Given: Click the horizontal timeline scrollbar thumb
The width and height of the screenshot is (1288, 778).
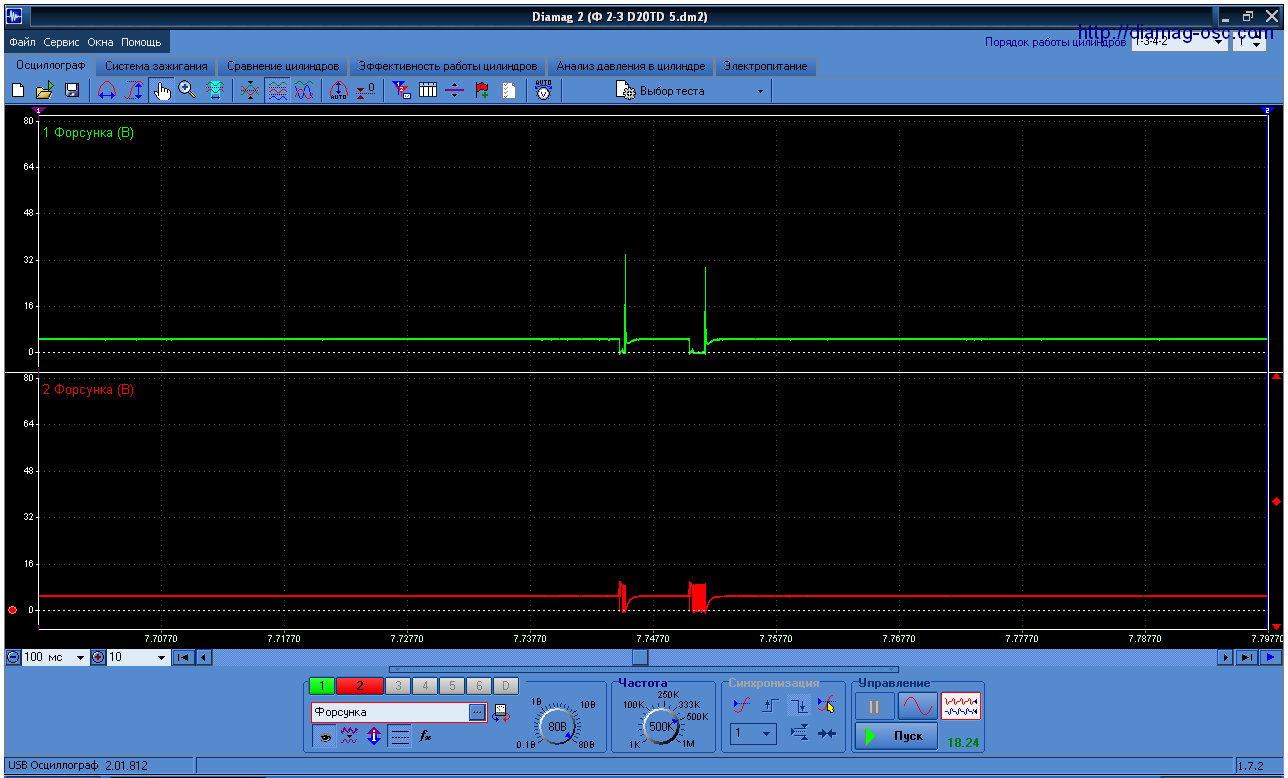Looking at the screenshot, I should click(640, 657).
